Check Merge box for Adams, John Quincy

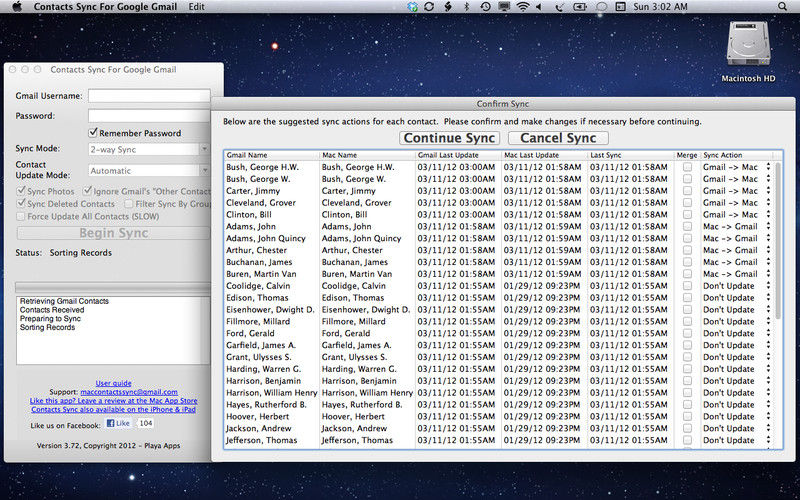(687, 238)
